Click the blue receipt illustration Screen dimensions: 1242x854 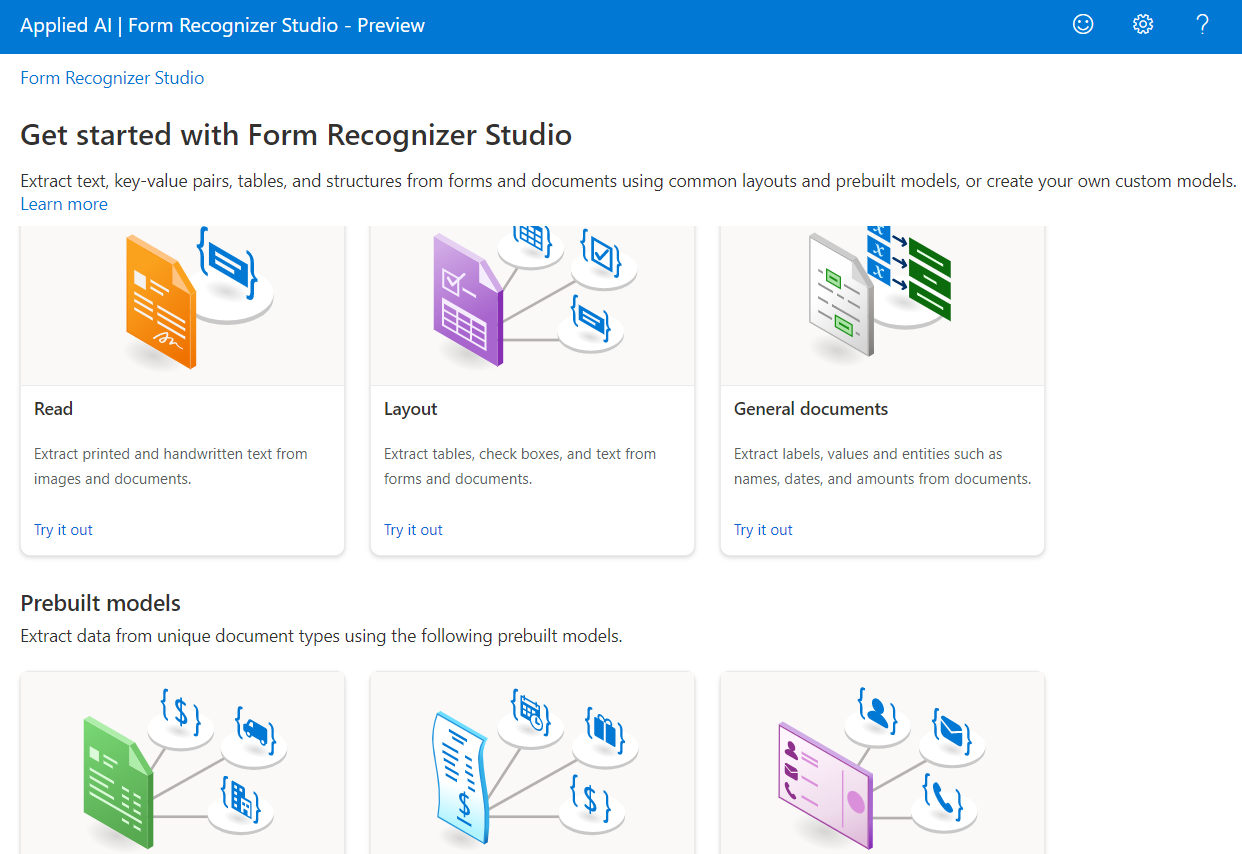[x=461, y=780]
